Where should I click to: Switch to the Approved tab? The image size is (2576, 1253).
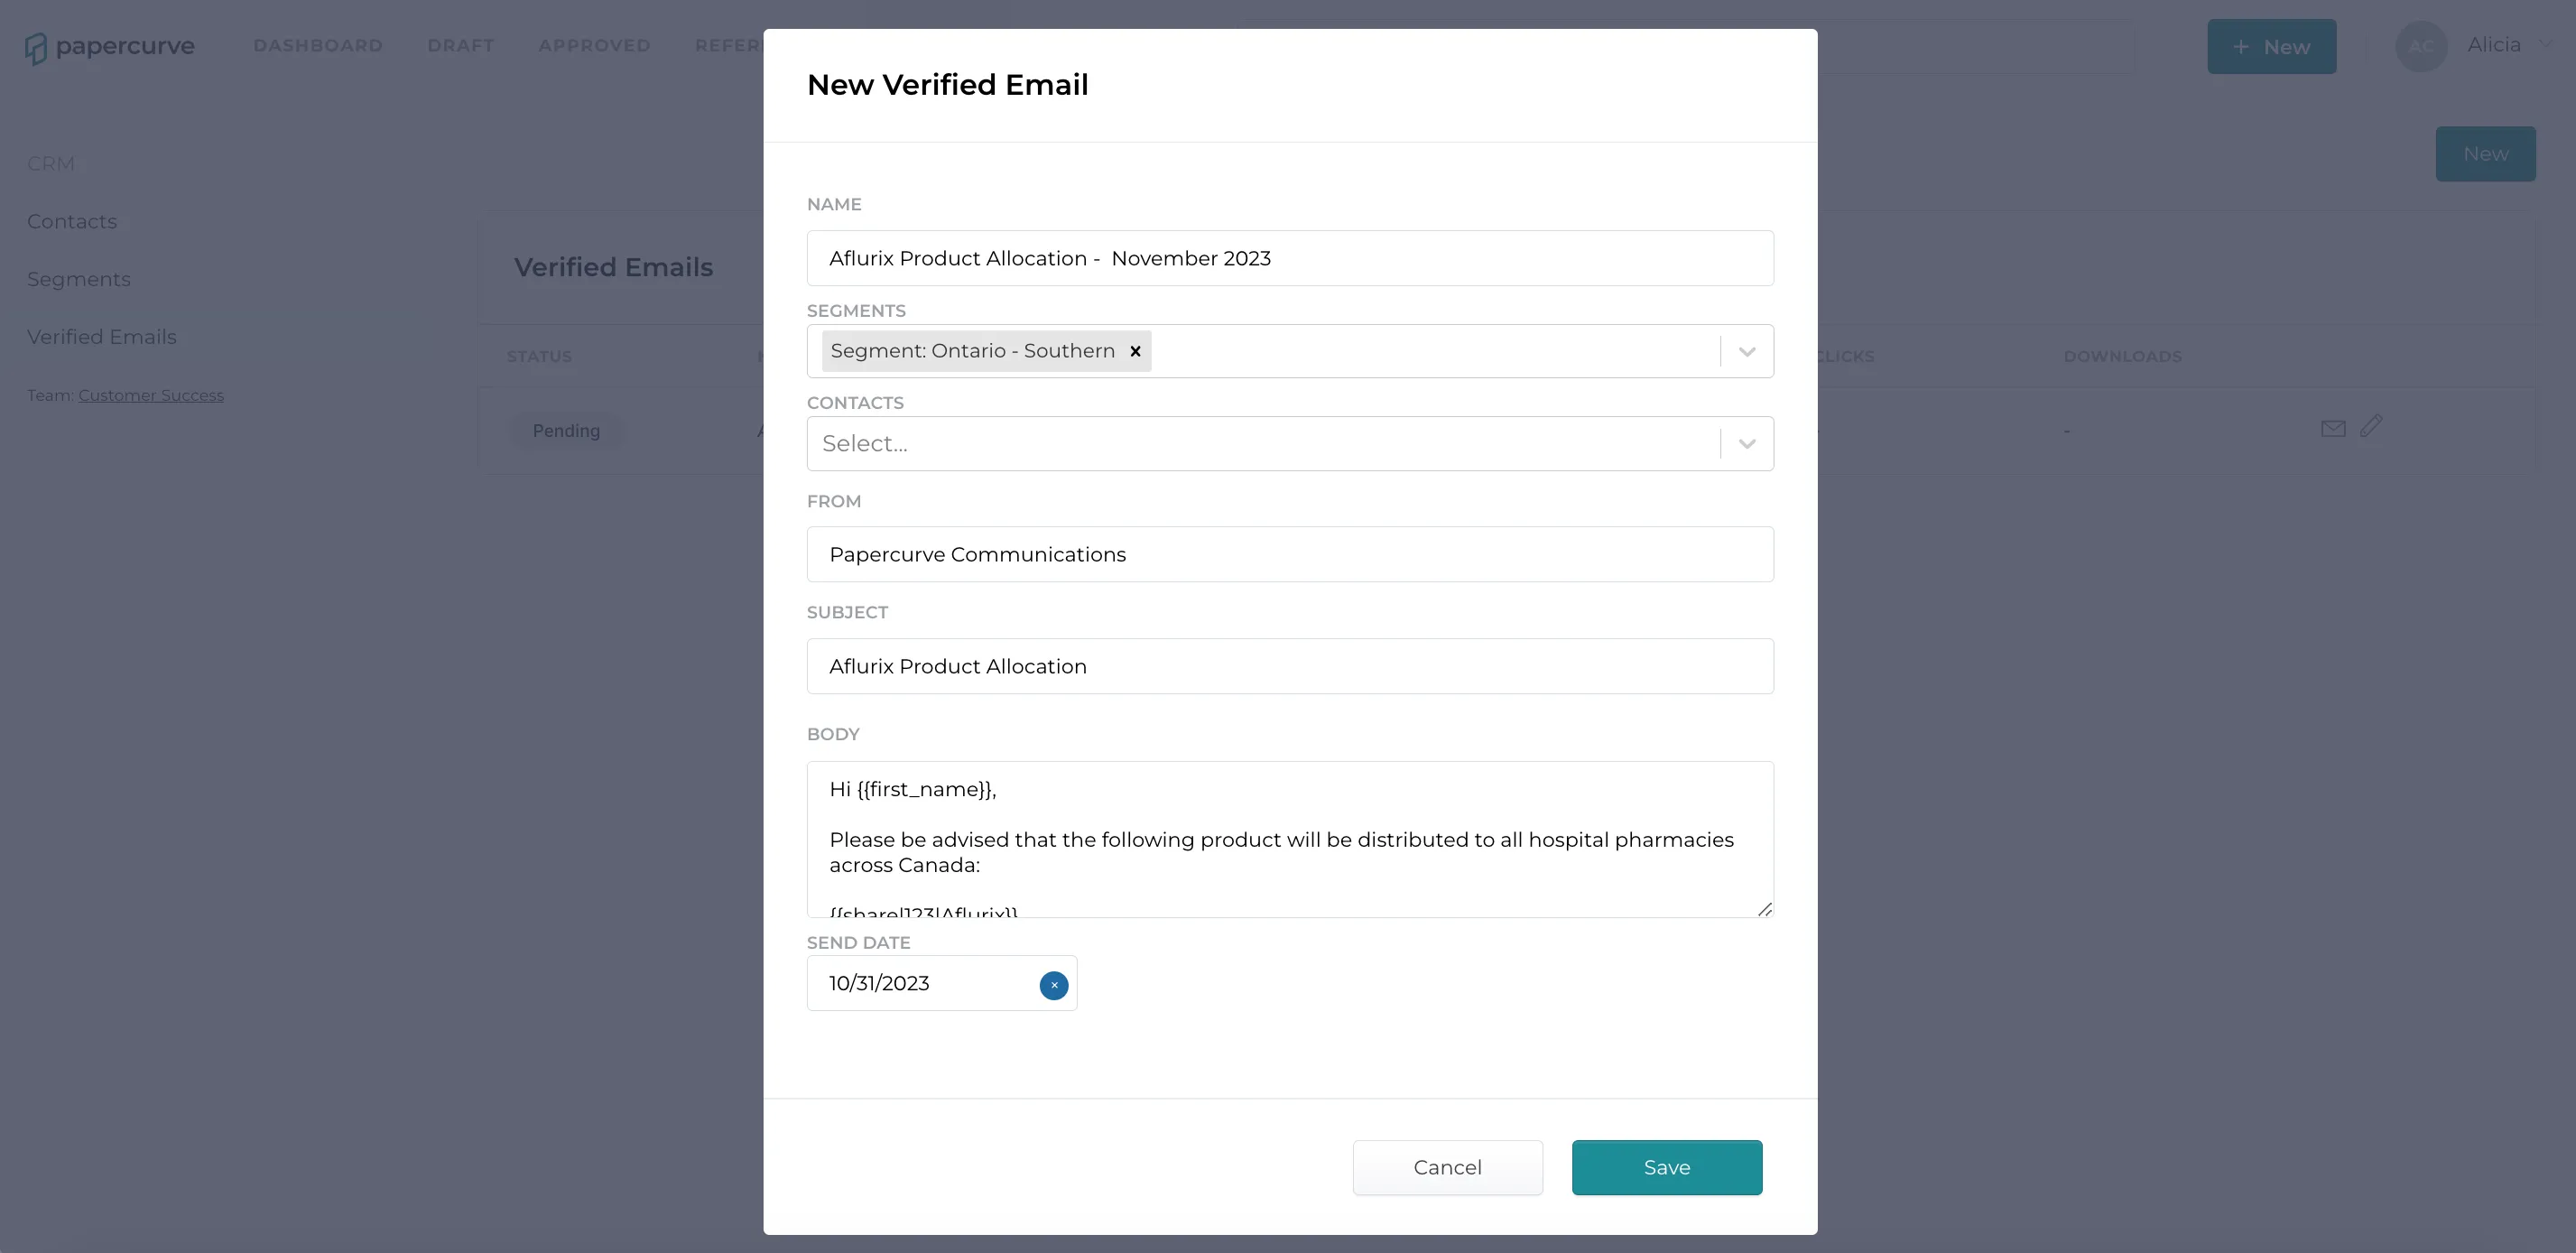point(594,46)
